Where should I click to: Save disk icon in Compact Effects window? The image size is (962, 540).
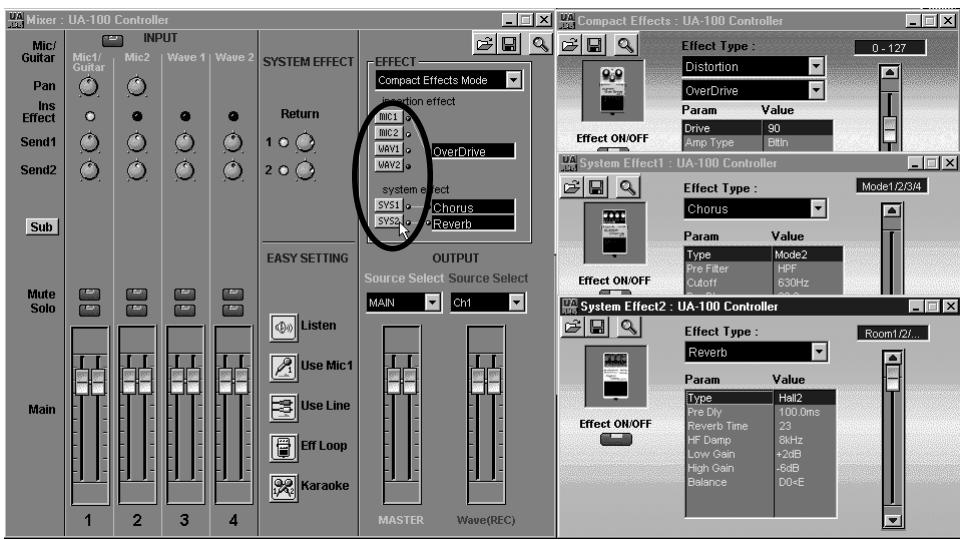[594, 45]
